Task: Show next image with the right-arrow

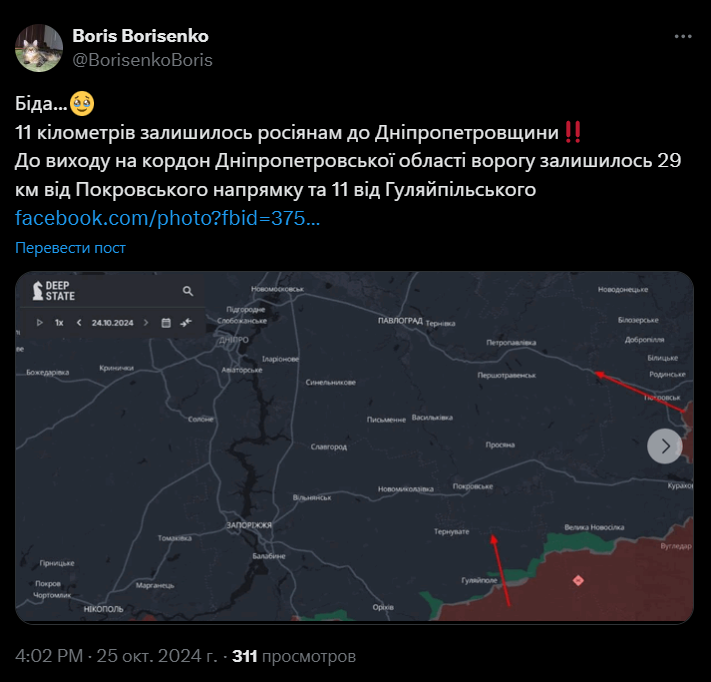Action: point(665,446)
